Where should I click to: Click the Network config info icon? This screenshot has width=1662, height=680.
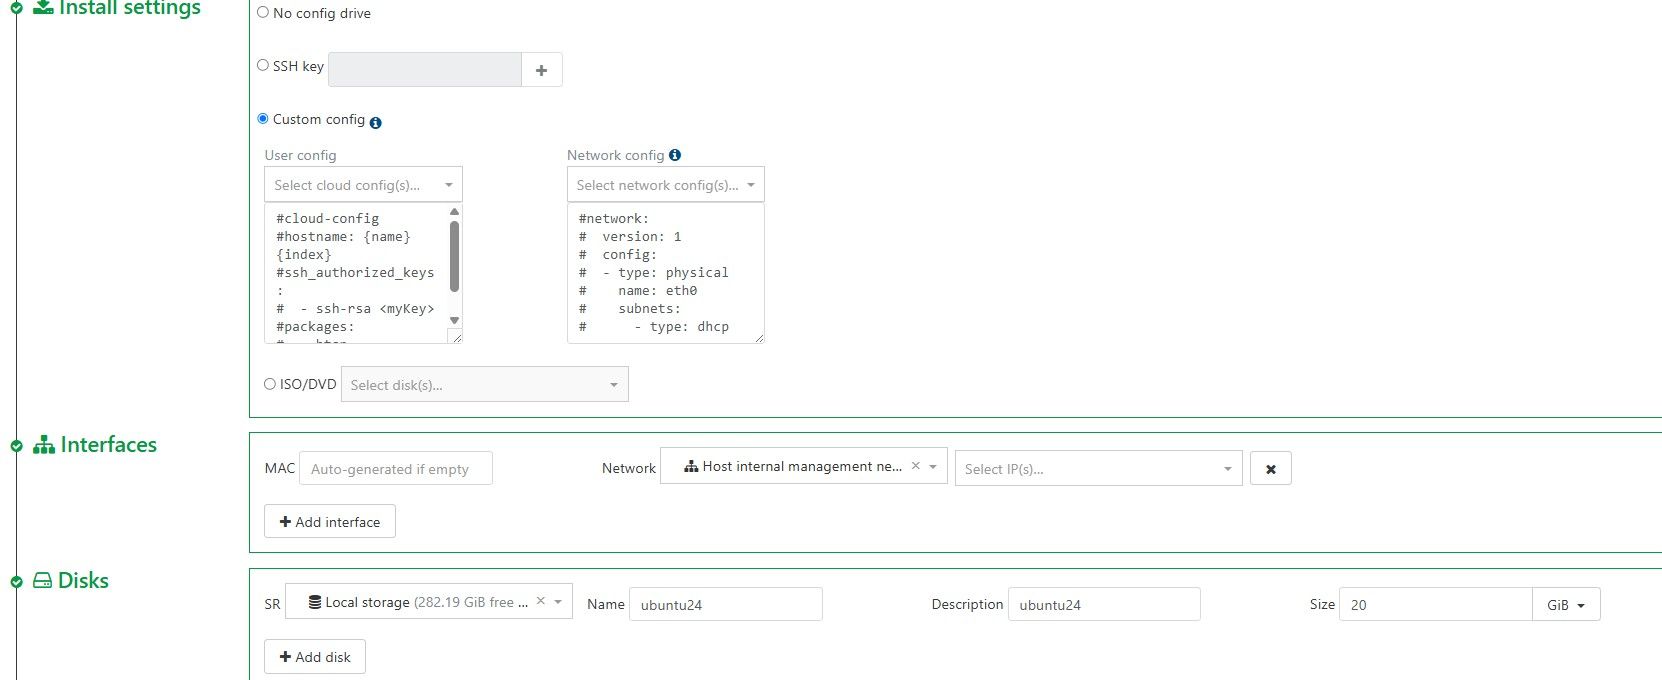coord(675,155)
